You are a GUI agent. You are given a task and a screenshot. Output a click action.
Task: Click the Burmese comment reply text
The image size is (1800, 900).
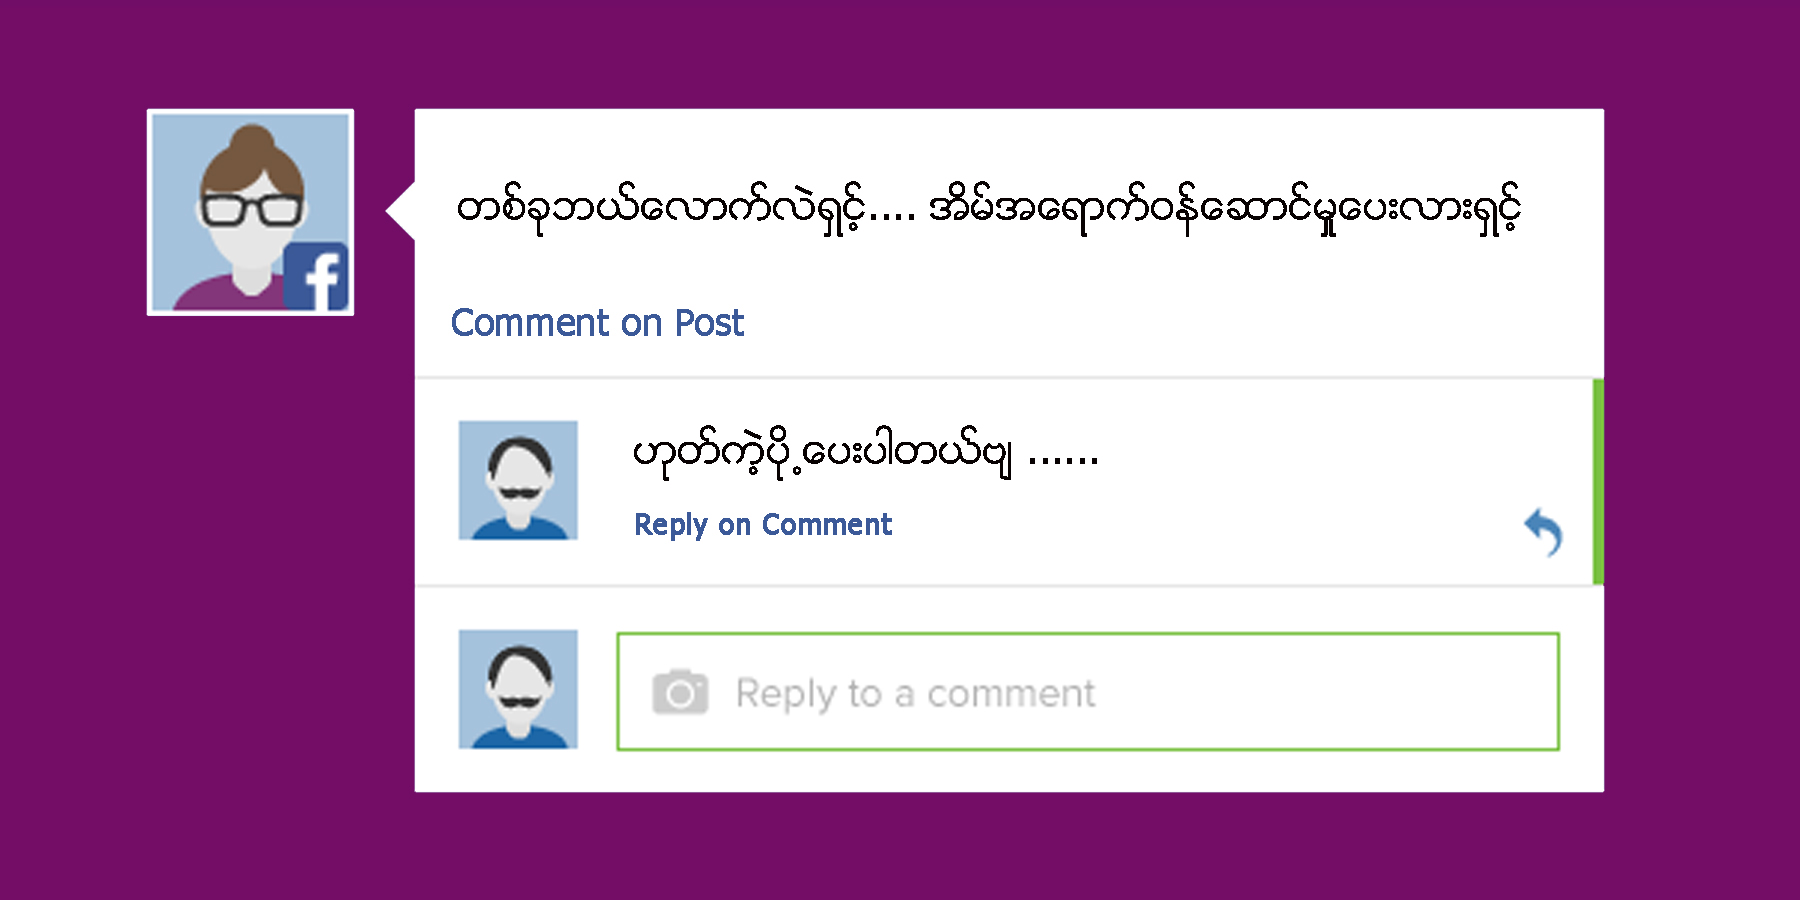820,455
